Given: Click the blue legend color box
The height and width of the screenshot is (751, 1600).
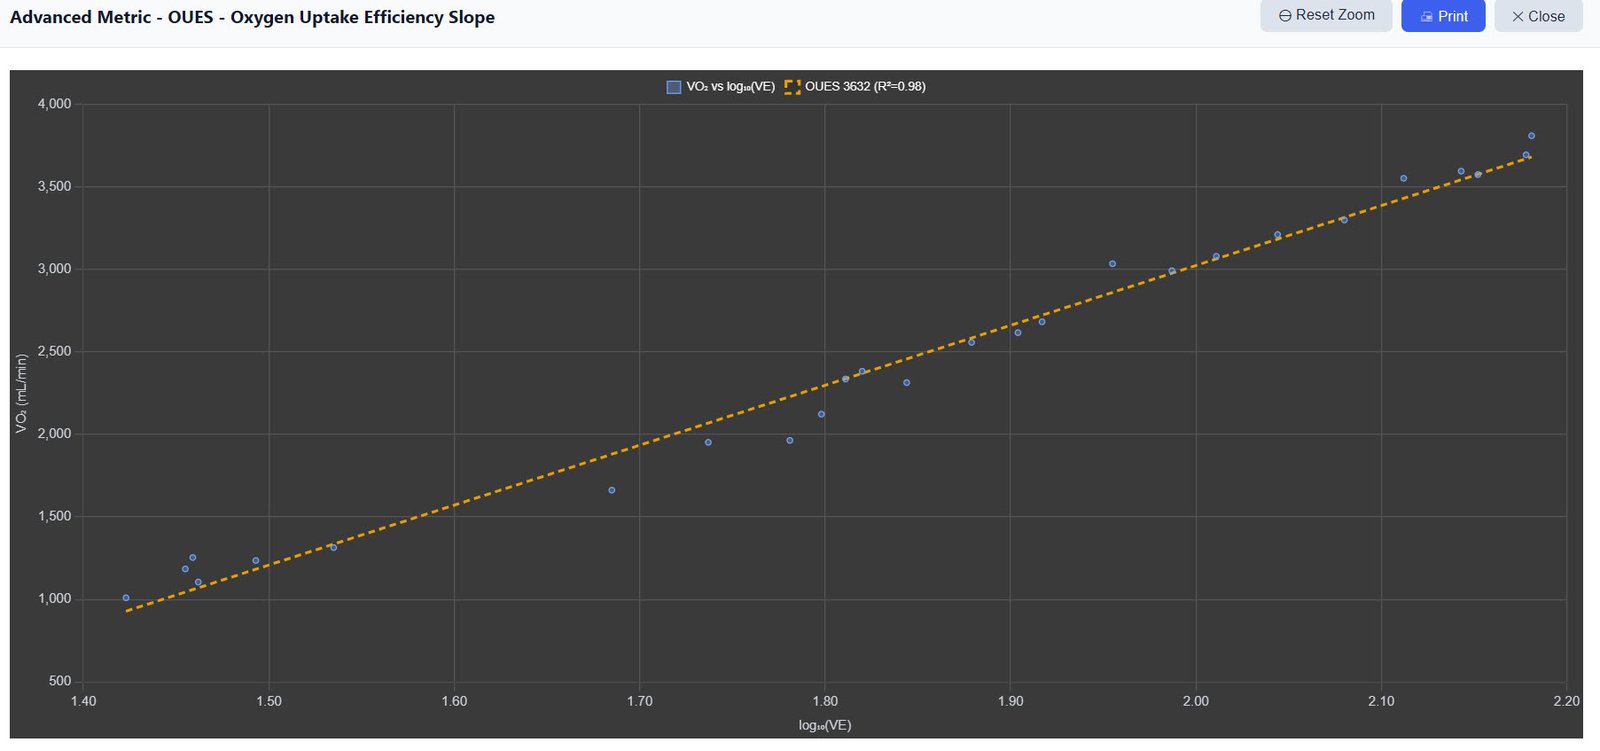Looking at the screenshot, I should point(674,87).
